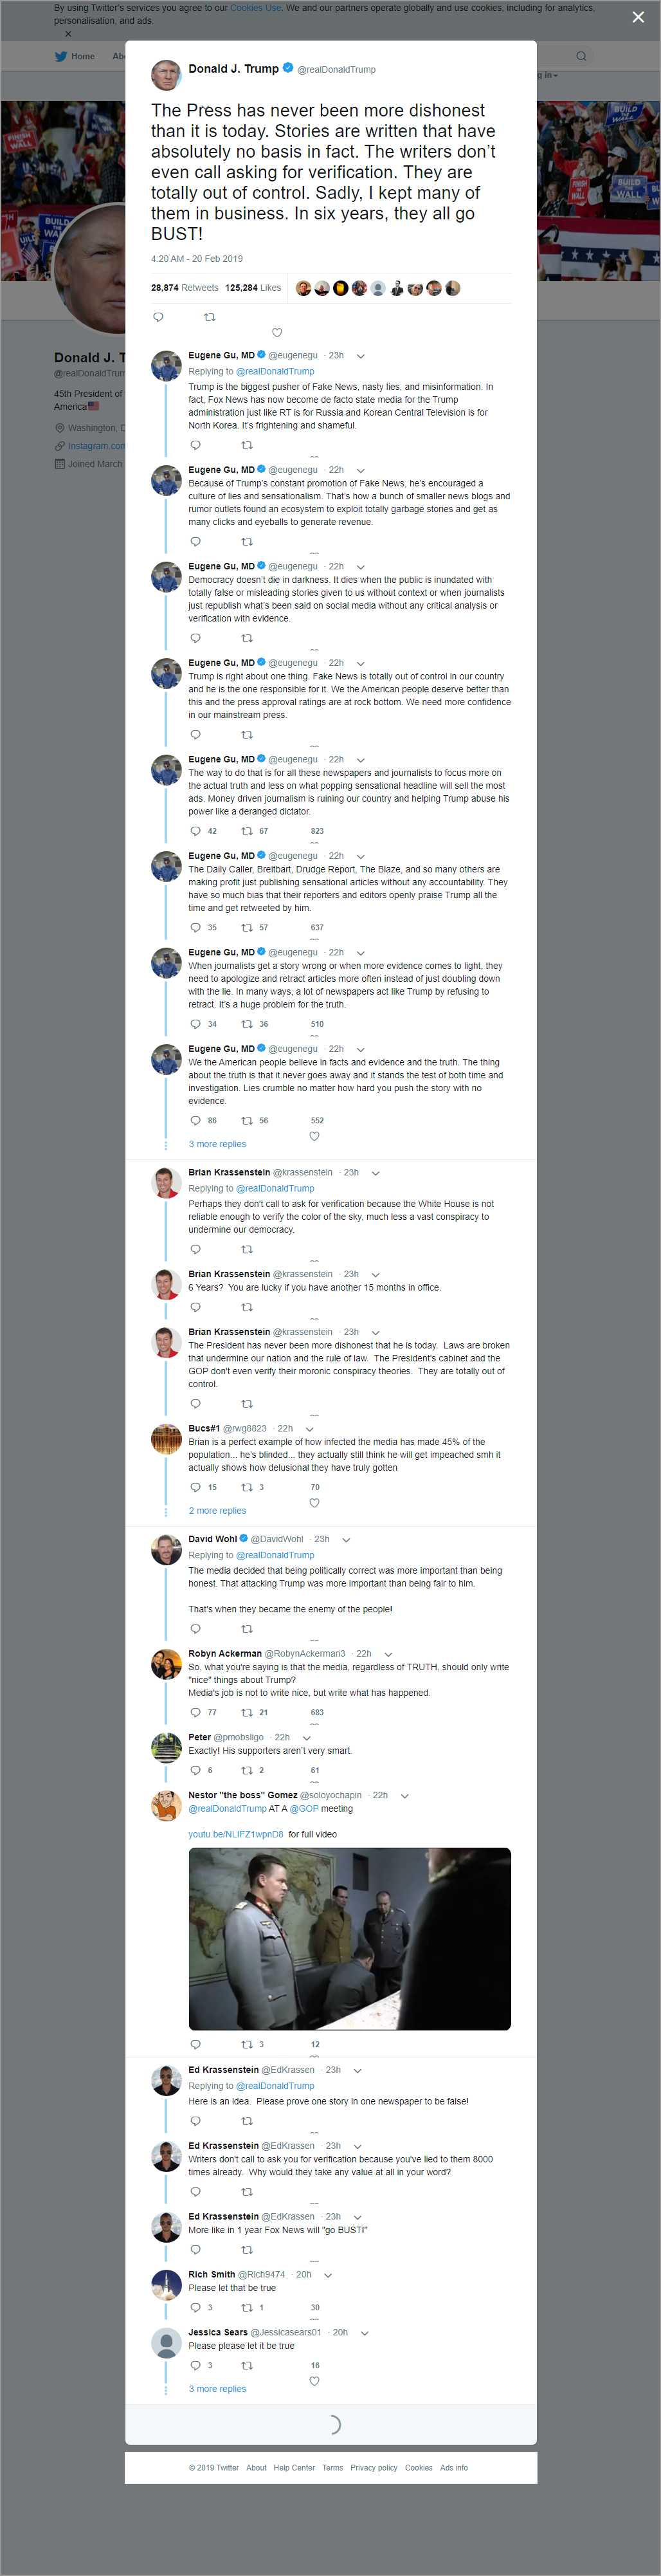The height and width of the screenshot is (2576, 661).
Task: Expand options for Brian Krassenstein's first reply
Action: pyautogui.click(x=376, y=1173)
